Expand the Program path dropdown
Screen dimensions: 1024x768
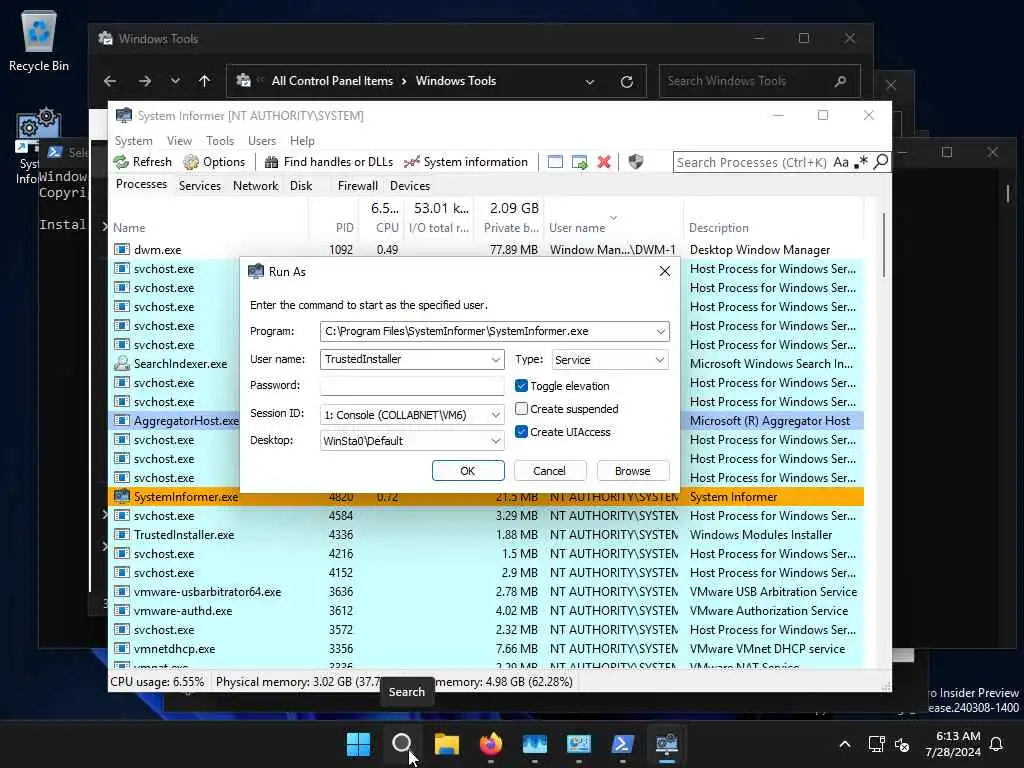661,332
